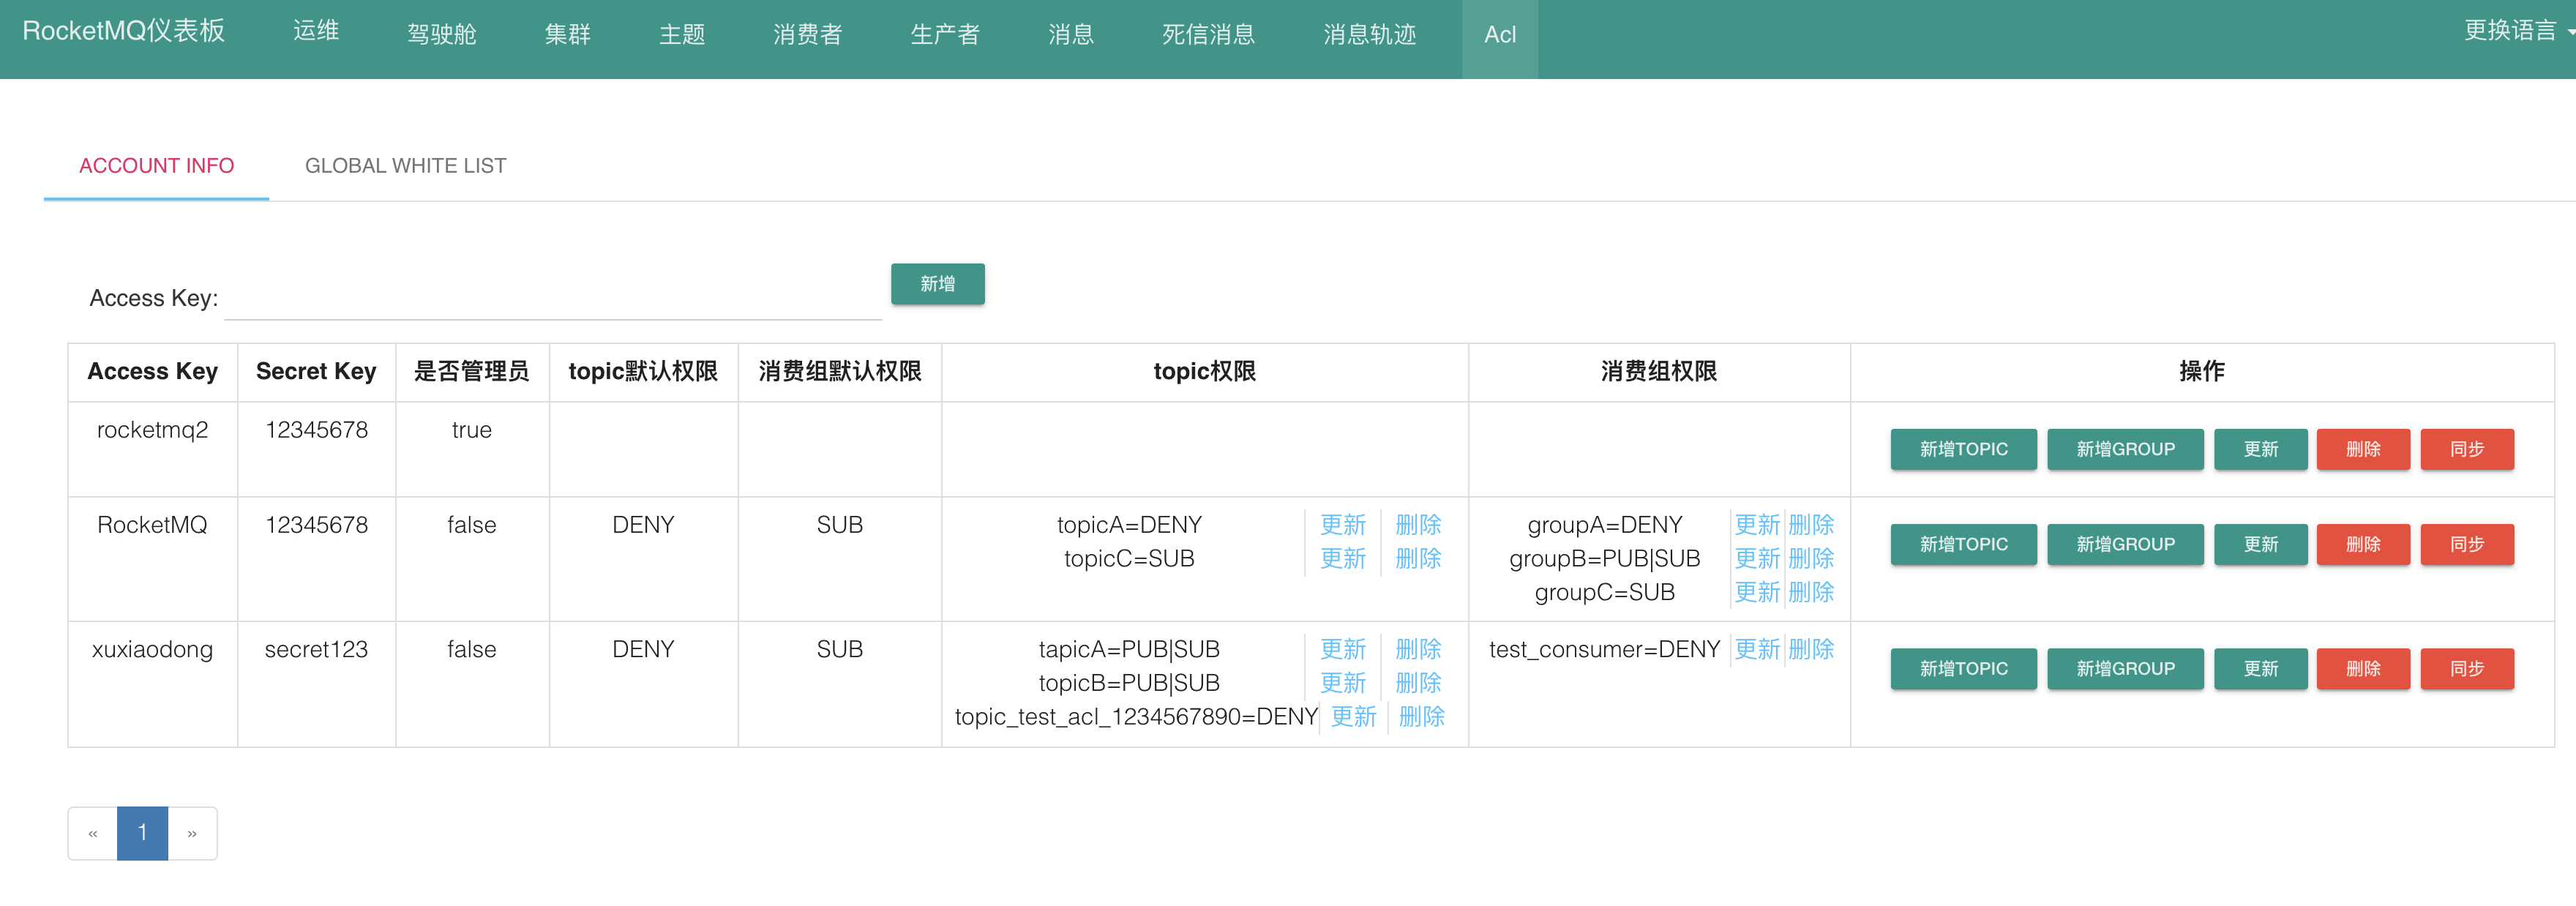The image size is (2576, 906).
Task: Click 新增GROUP for RocketMQ row
Action: (2124, 544)
